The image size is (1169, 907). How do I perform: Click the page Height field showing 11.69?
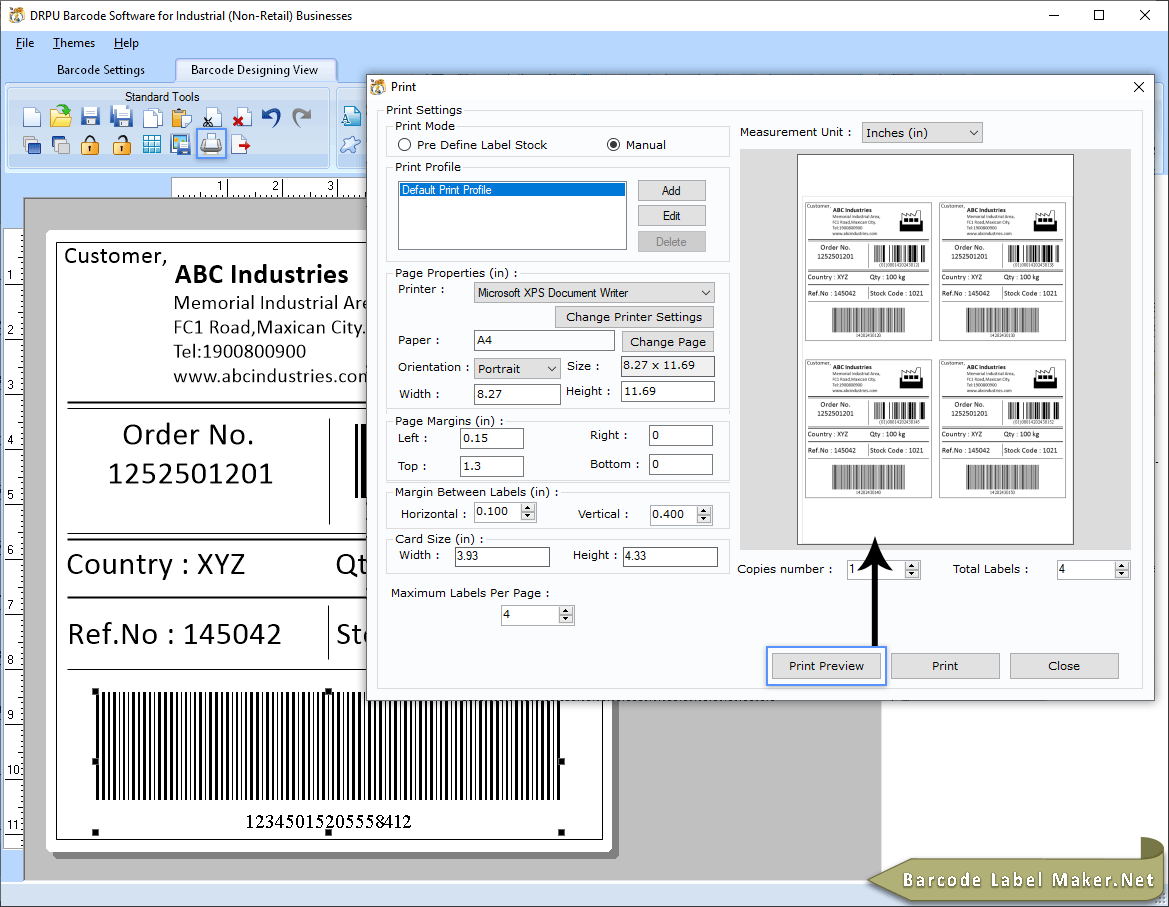[667, 391]
